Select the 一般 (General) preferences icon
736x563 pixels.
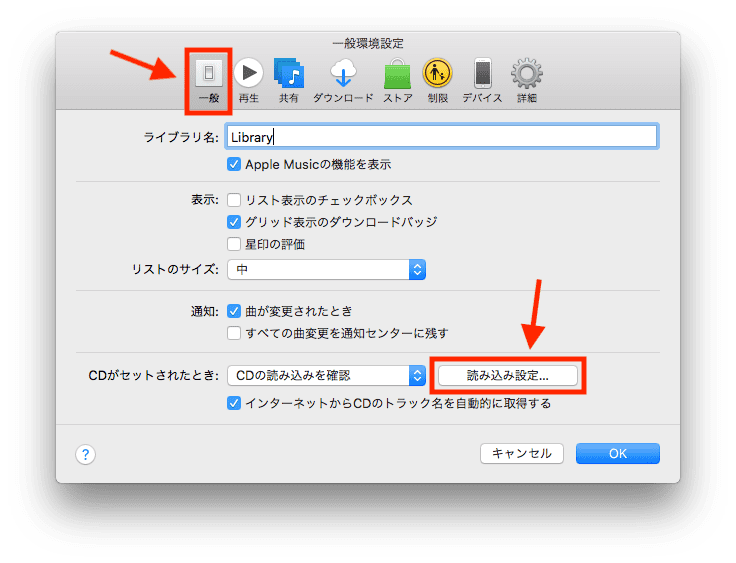click(209, 80)
